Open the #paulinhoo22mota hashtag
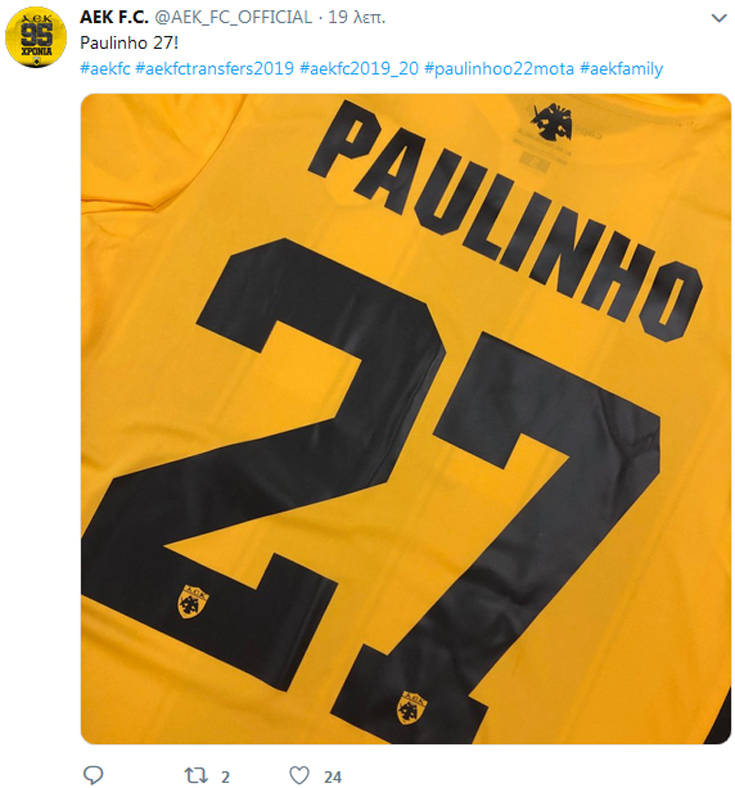The height and width of the screenshot is (788, 735). click(499, 68)
